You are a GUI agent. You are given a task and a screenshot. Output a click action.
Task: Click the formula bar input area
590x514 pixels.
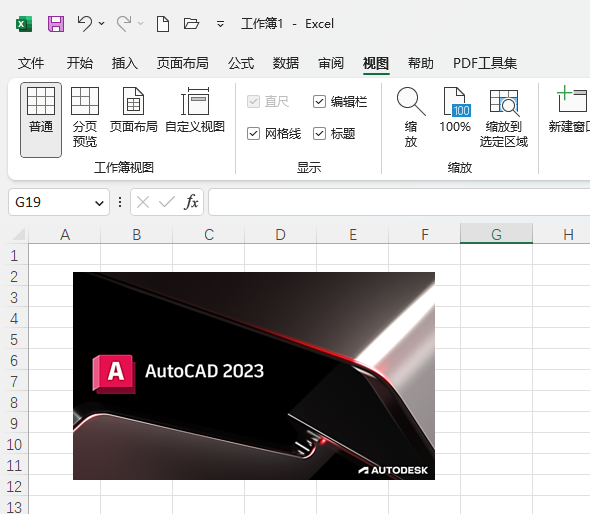[399, 202]
